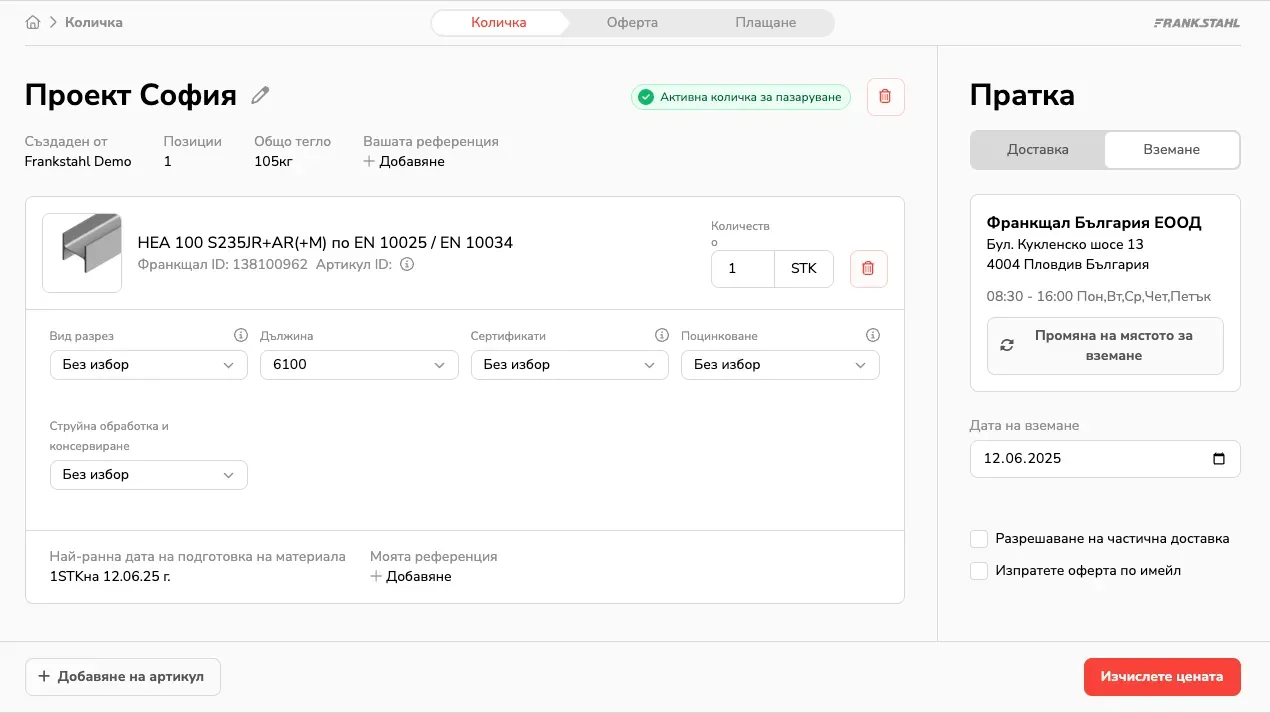The width and height of the screenshot is (1270, 713).
Task: Click 105кг total weight value
Action: [x=273, y=161]
